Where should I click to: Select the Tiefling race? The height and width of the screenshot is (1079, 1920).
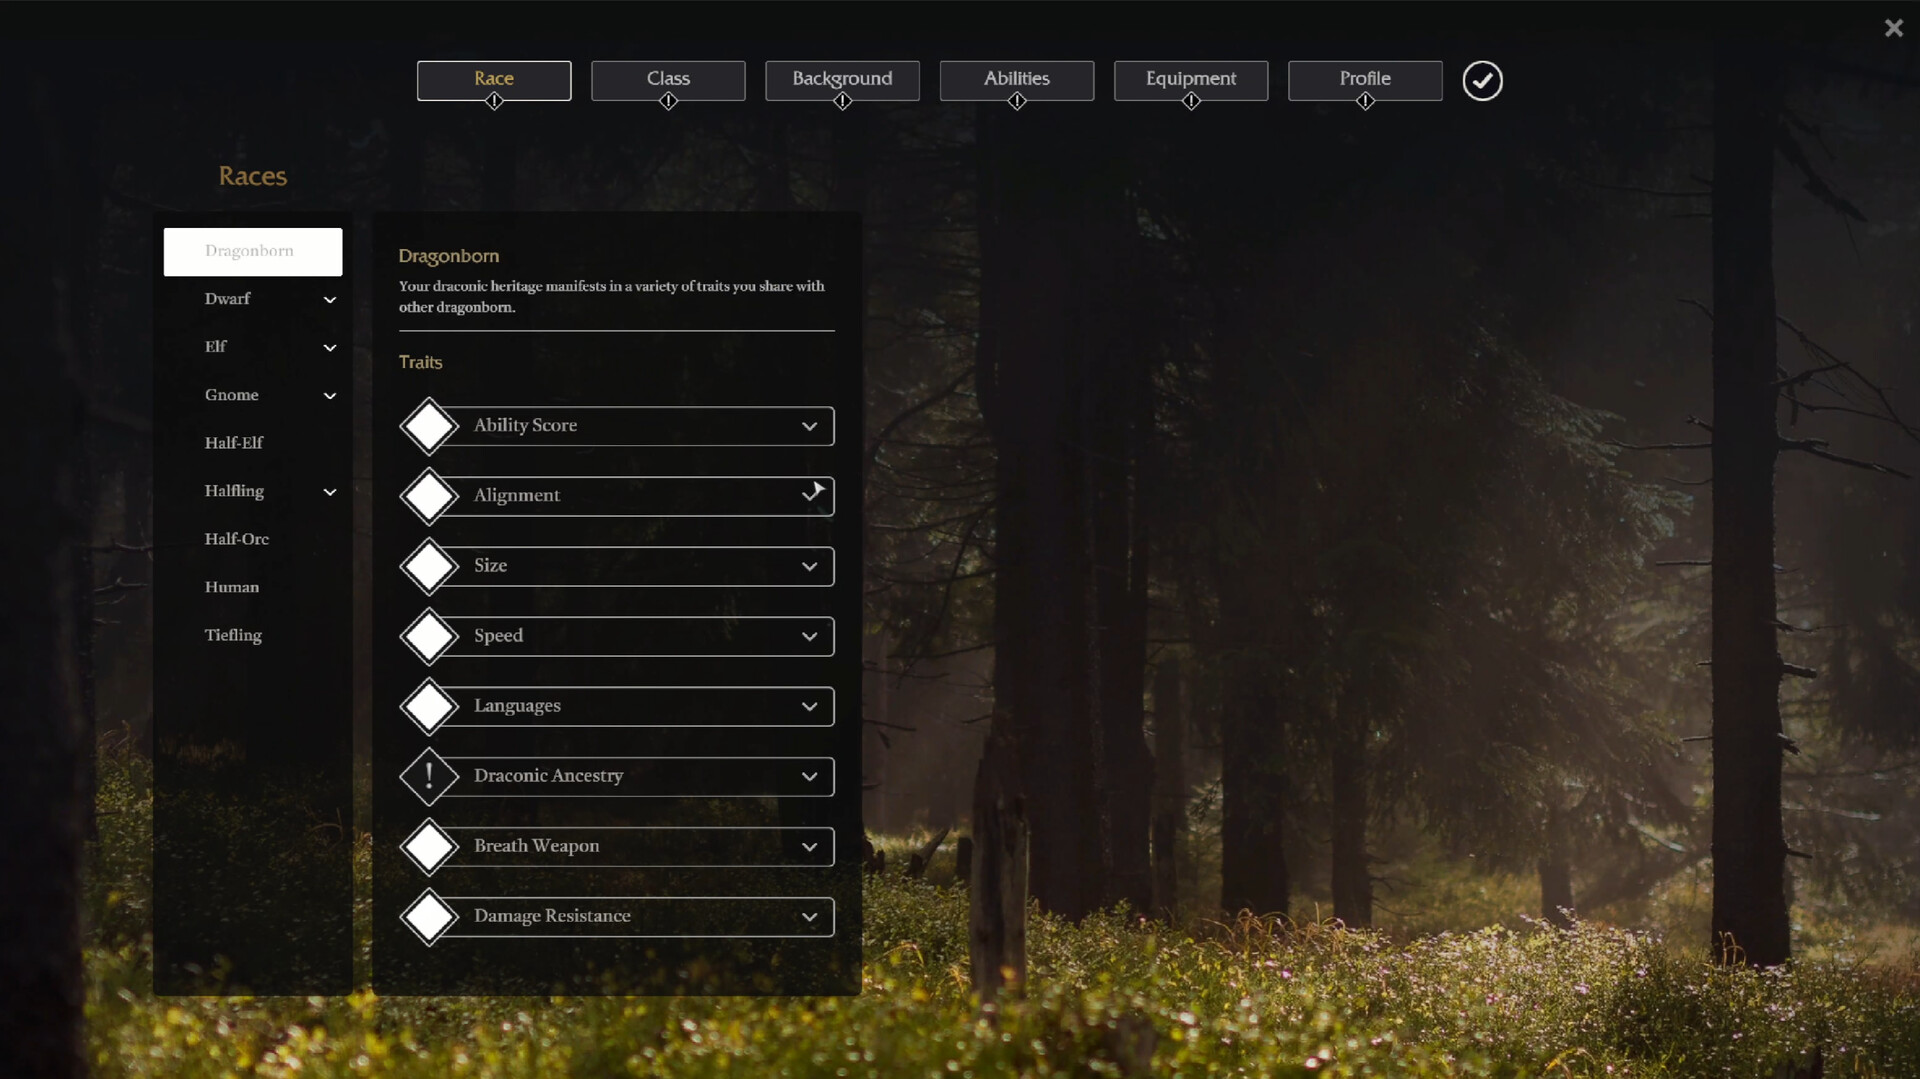coord(233,635)
